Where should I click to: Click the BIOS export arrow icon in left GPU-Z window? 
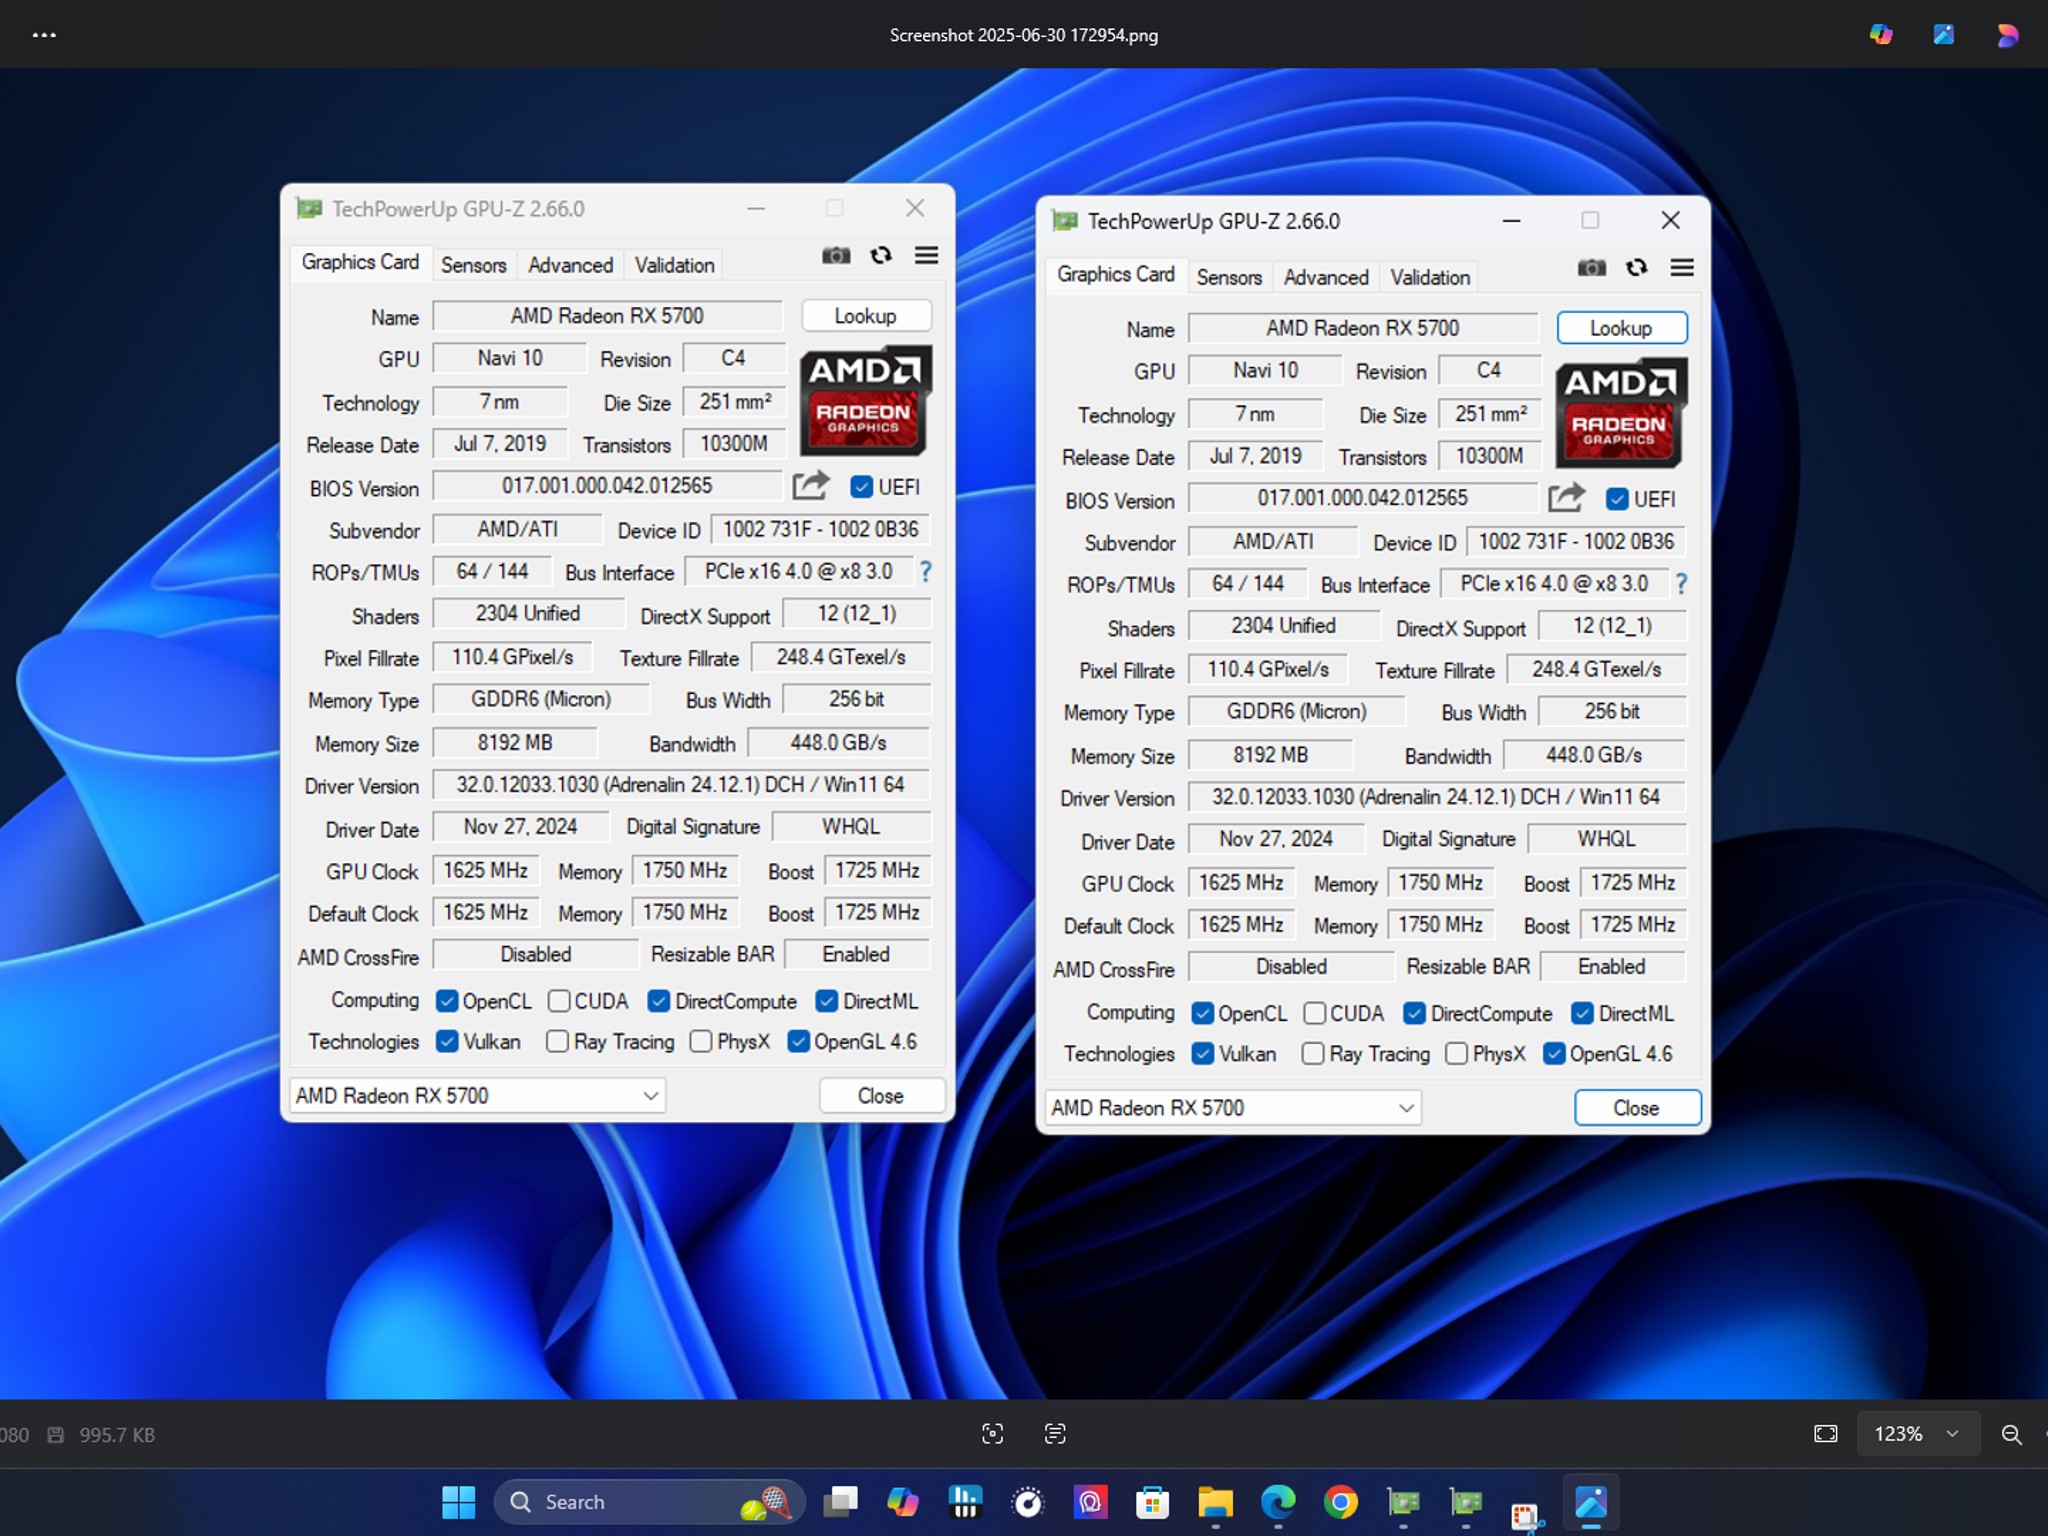point(811,486)
